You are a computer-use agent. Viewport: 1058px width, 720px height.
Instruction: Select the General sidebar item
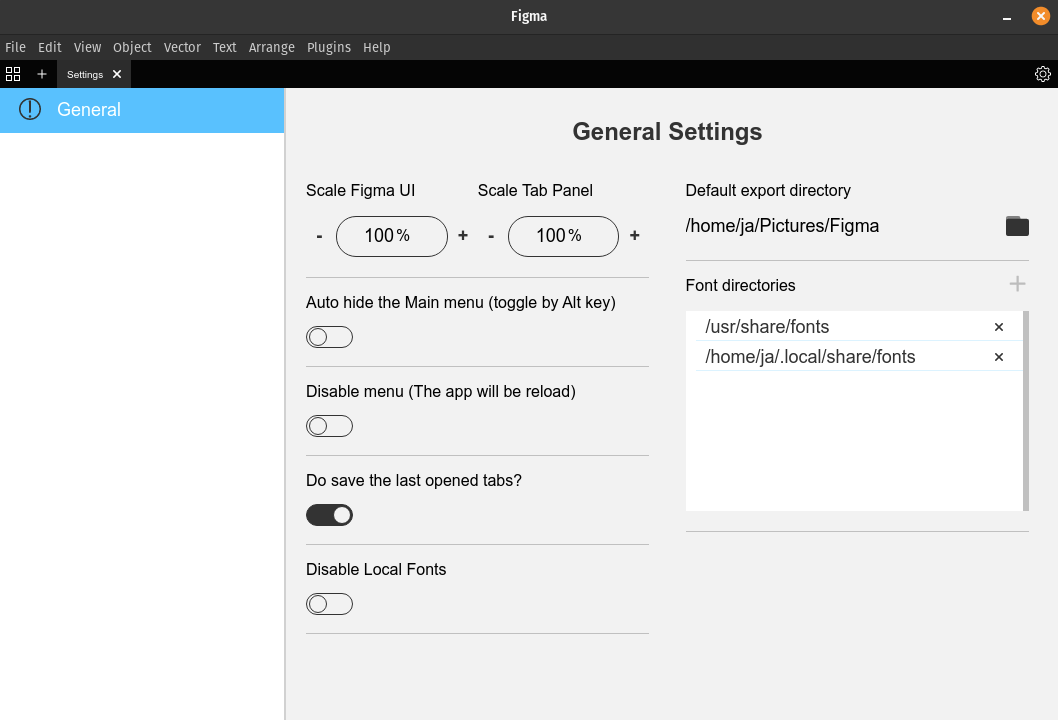[x=142, y=110]
